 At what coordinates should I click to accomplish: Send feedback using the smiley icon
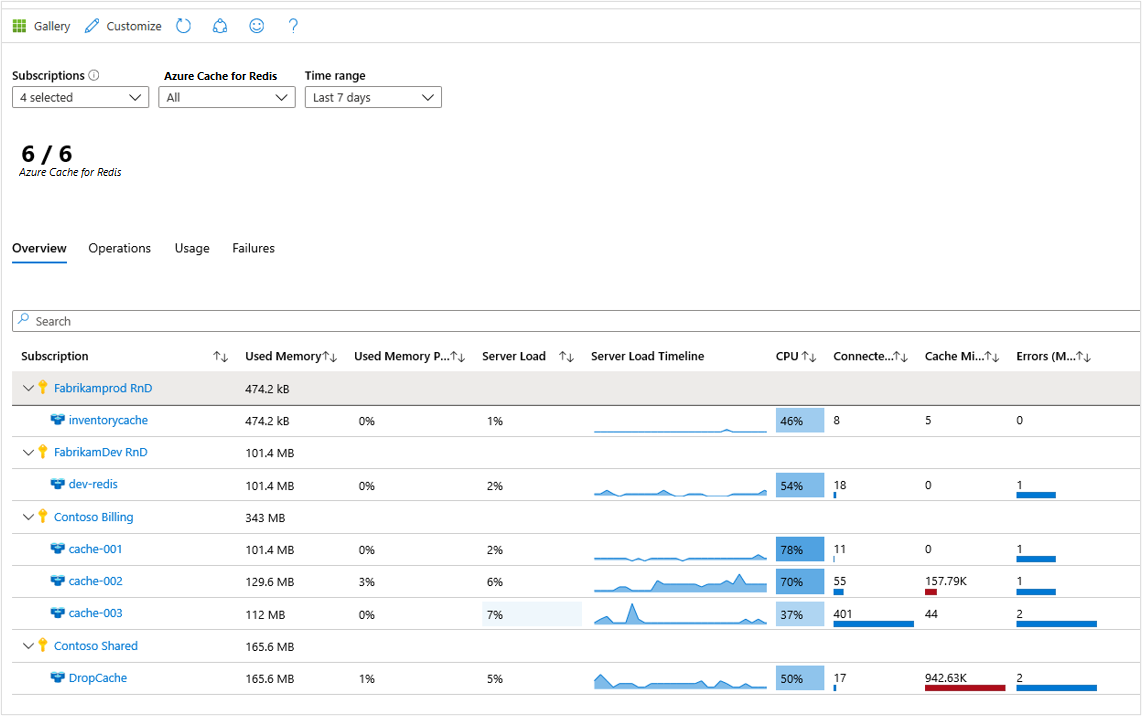(x=256, y=25)
